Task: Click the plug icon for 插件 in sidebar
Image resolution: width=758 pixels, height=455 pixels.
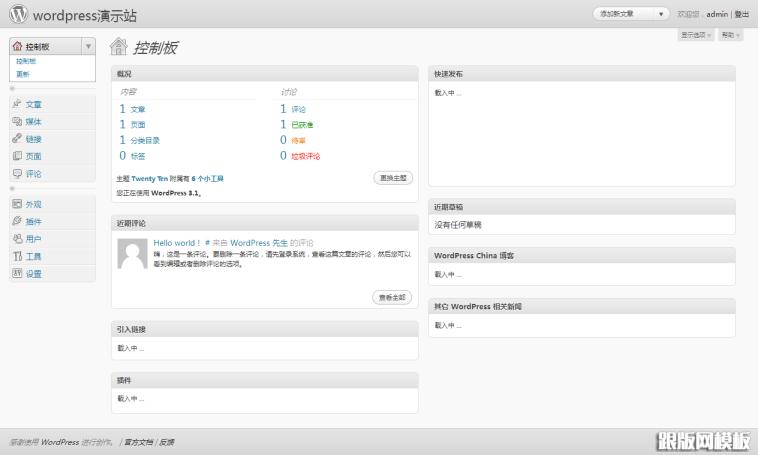Action: click(x=17, y=221)
